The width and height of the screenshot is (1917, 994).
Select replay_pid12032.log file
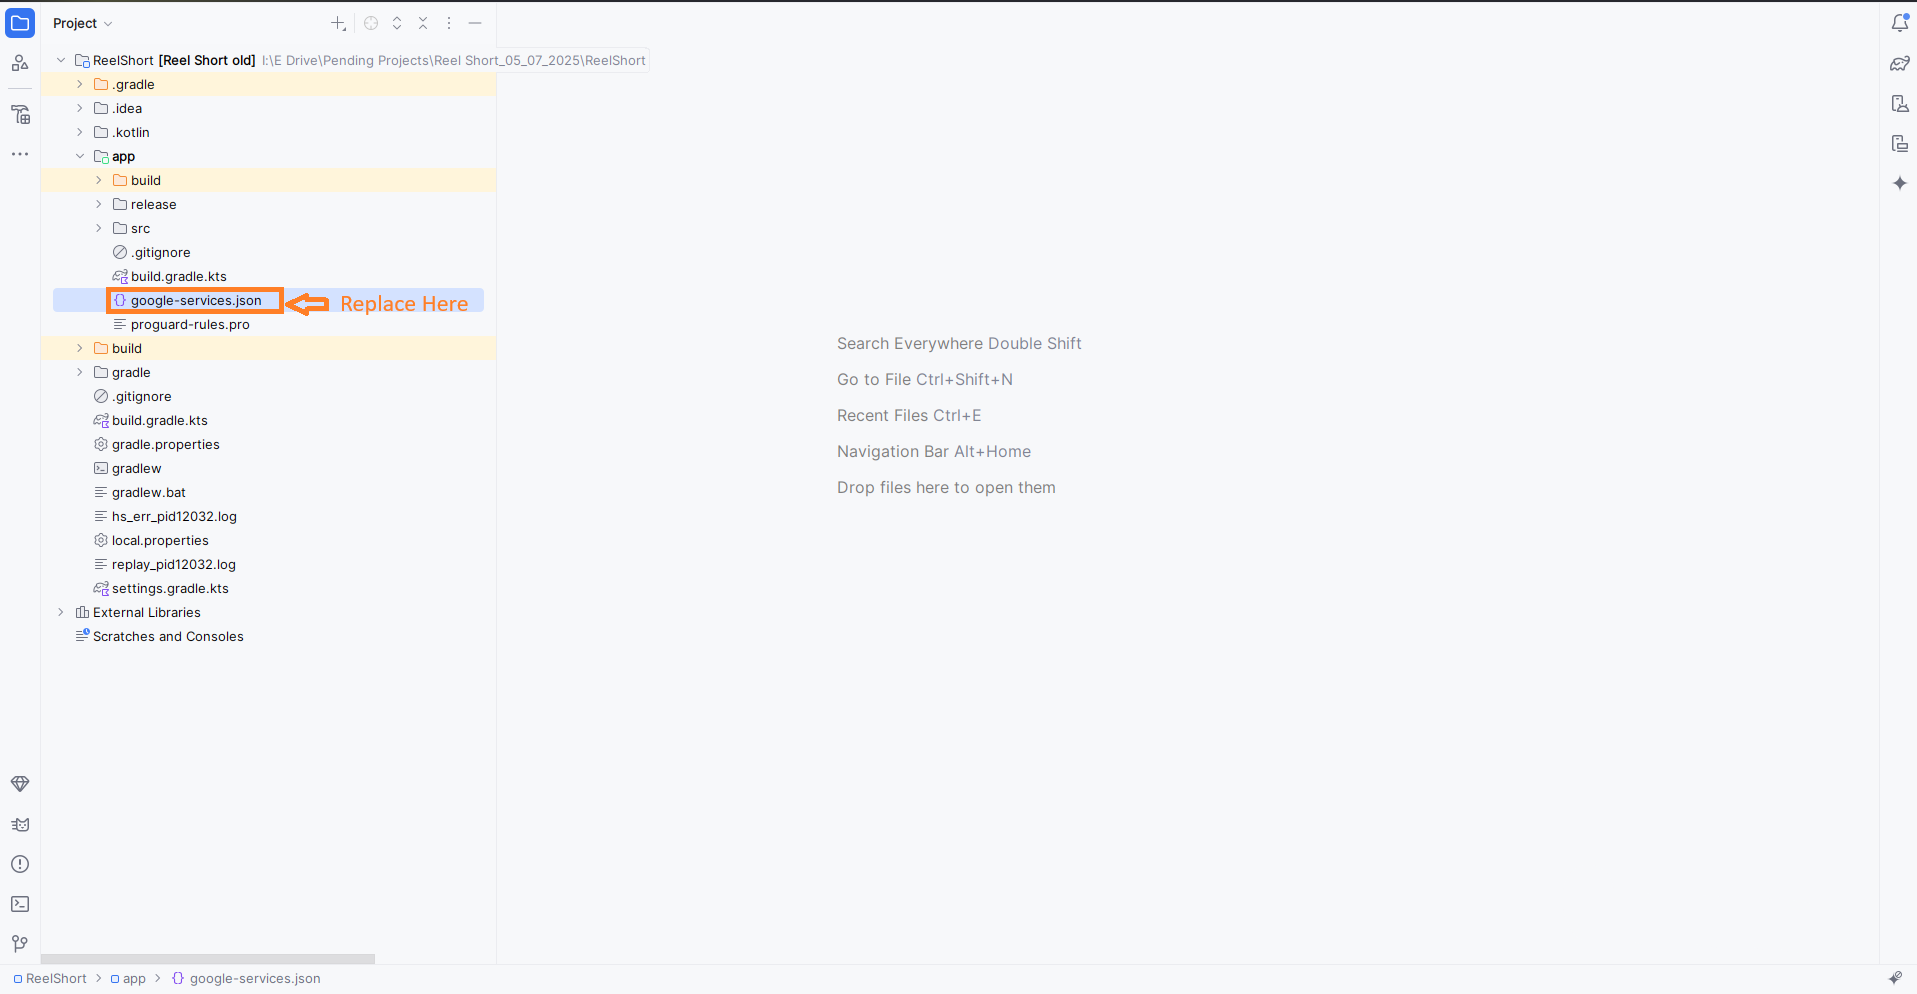click(x=174, y=564)
